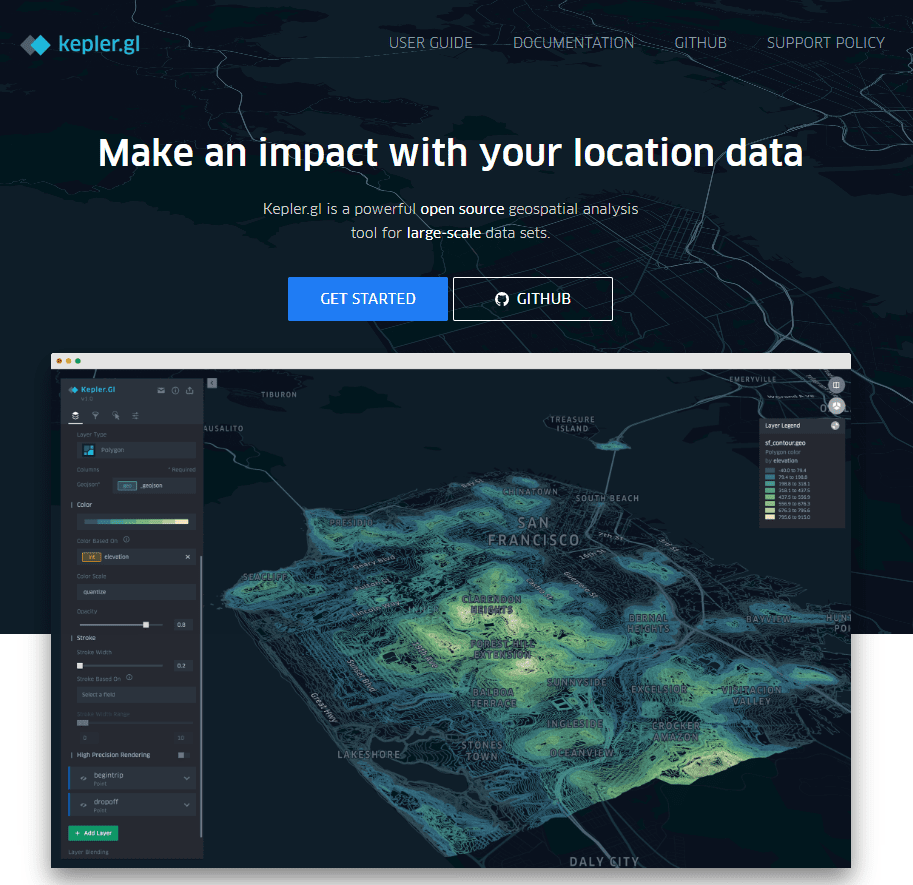Click the envelope icon in the Kepler.Gl panel header
This screenshot has width=913, height=885.
(x=162, y=391)
